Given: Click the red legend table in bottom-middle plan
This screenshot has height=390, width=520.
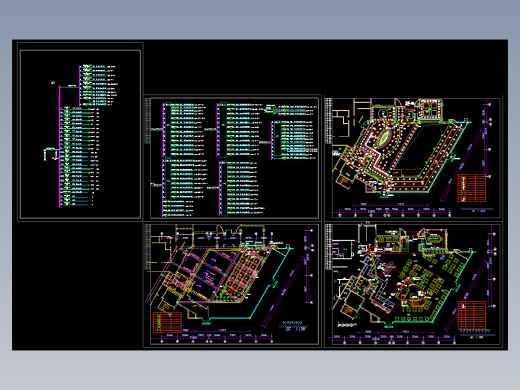Looking at the screenshot, I should click(x=167, y=322).
